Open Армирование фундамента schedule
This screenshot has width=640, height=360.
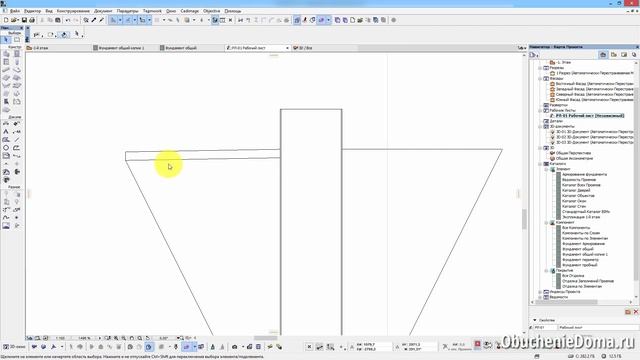(x=584, y=174)
